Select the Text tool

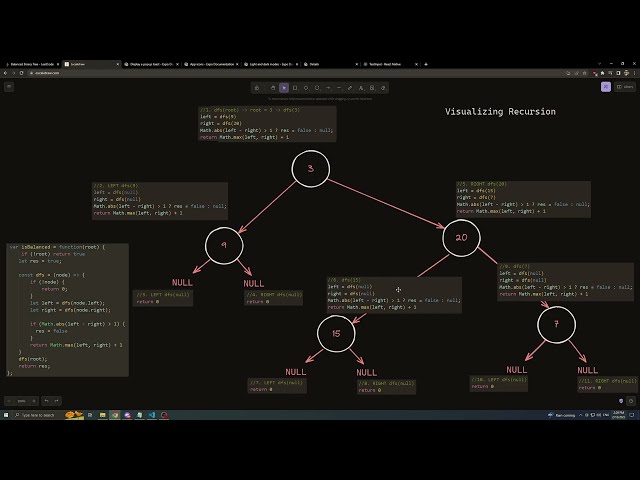[361, 88]
